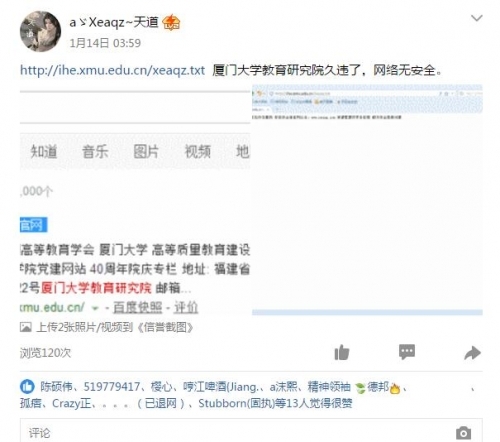This screenshot has height=442, width=500.
Task: Click the speech bubble comment icon
Action: click(407, 352)
